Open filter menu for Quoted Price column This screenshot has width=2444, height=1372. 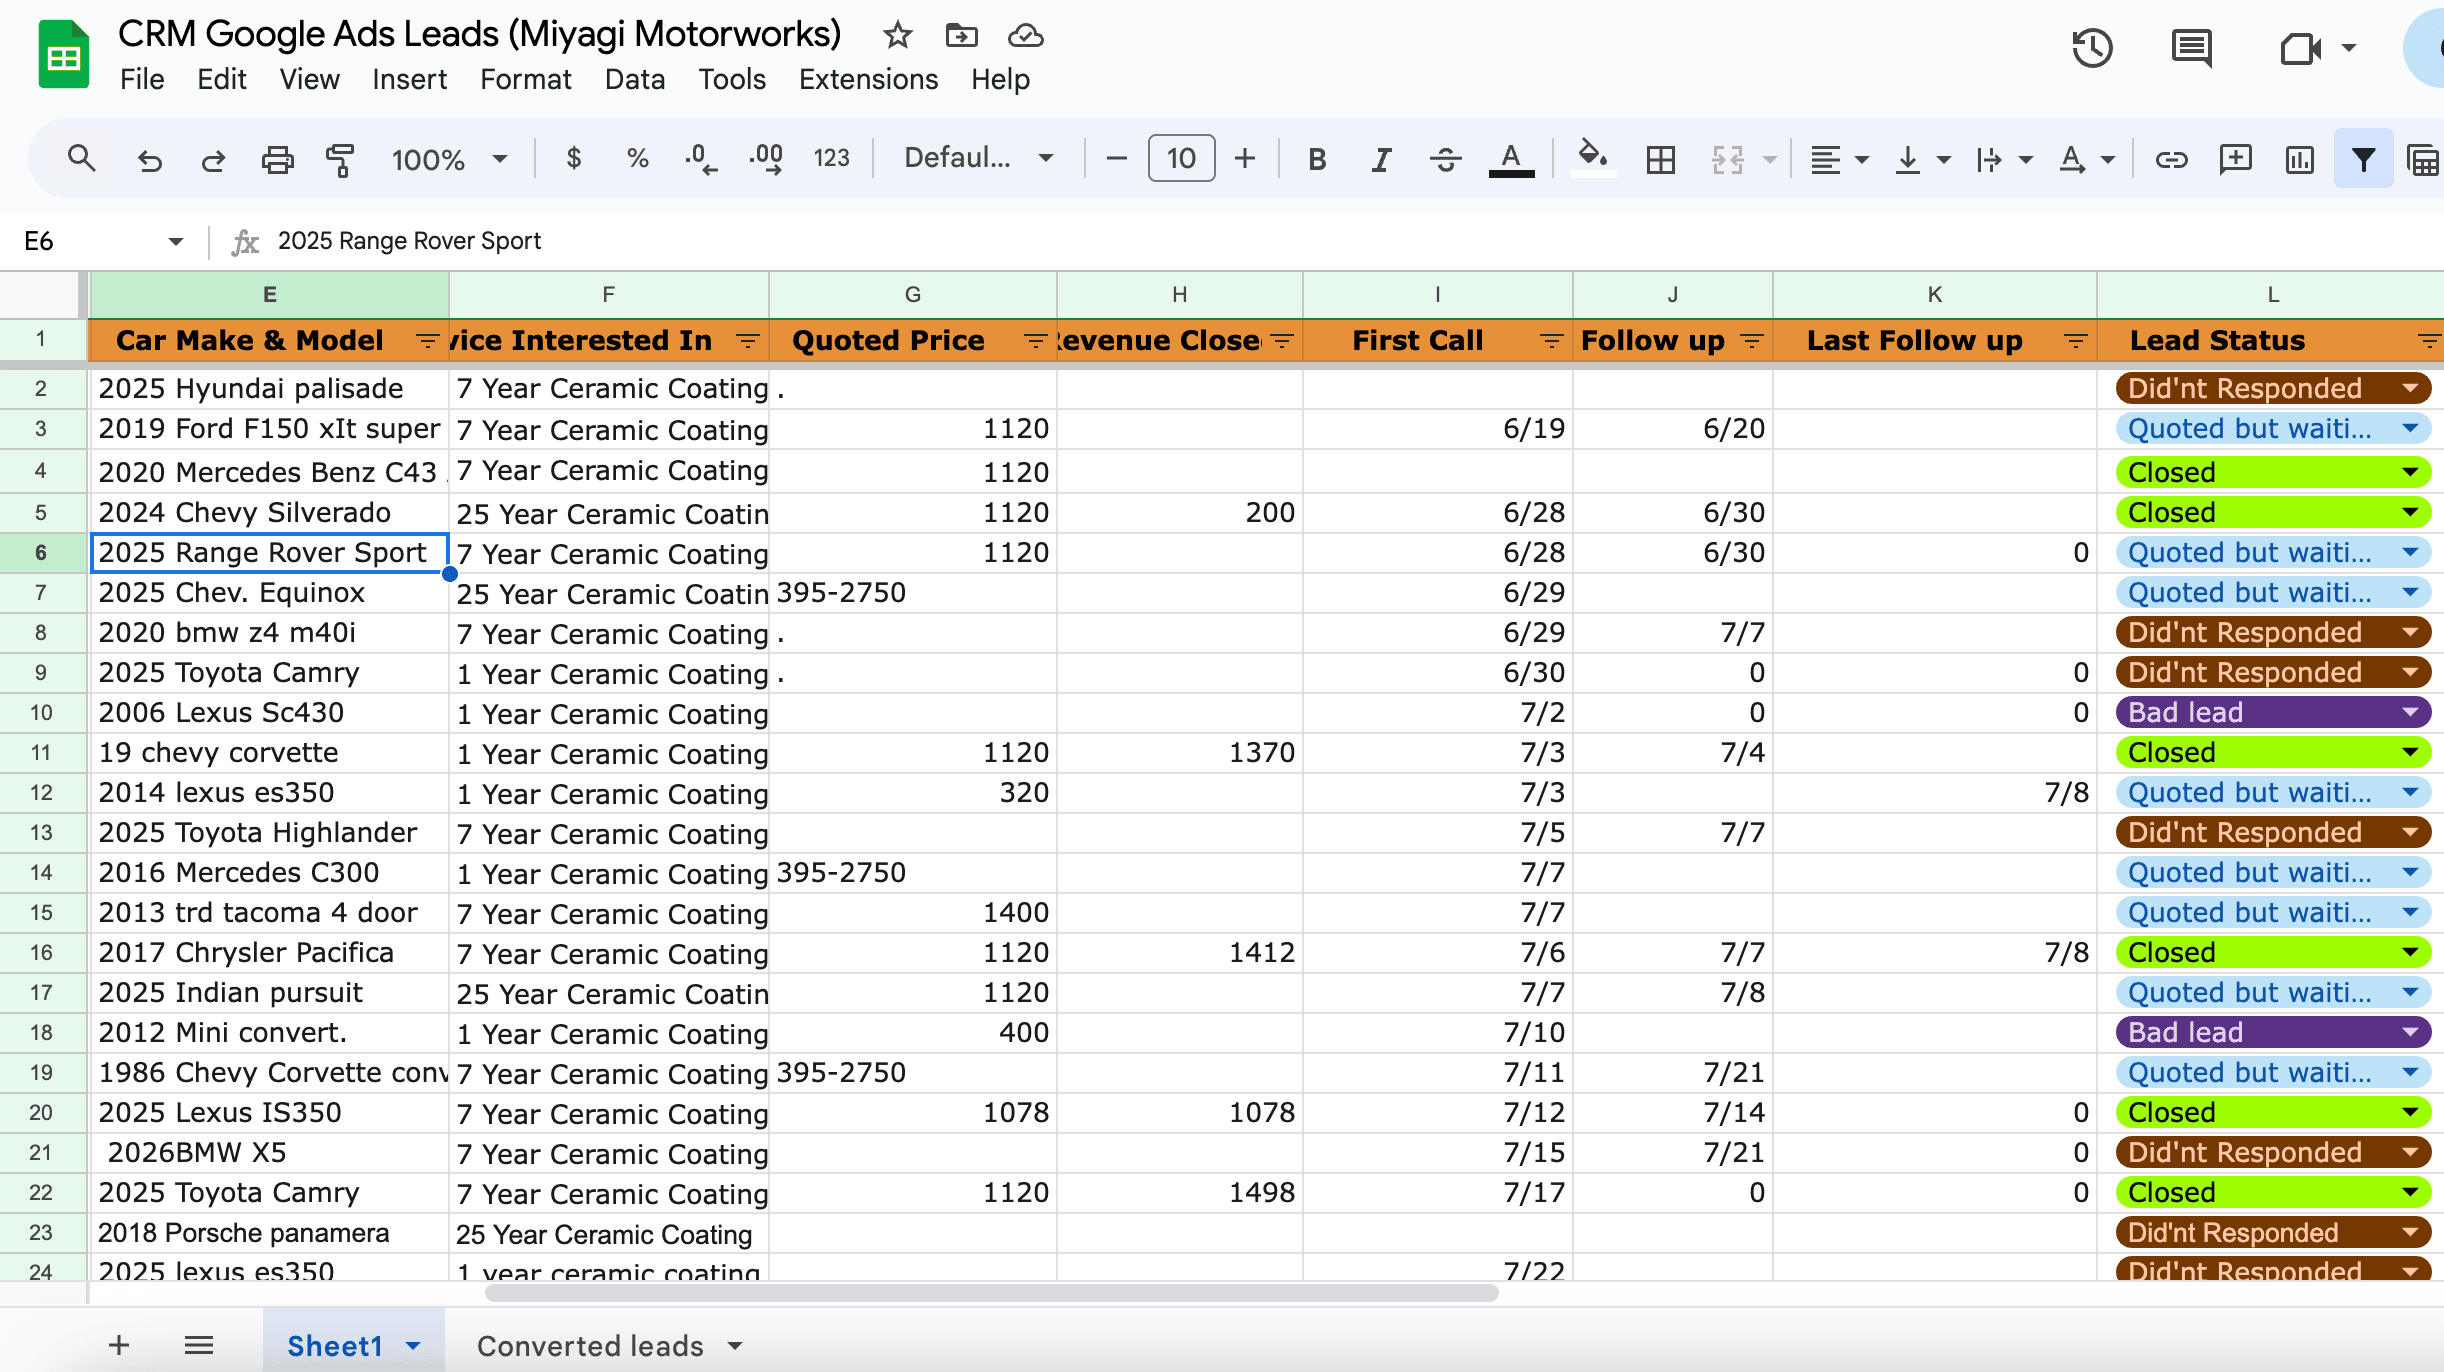1035,341
